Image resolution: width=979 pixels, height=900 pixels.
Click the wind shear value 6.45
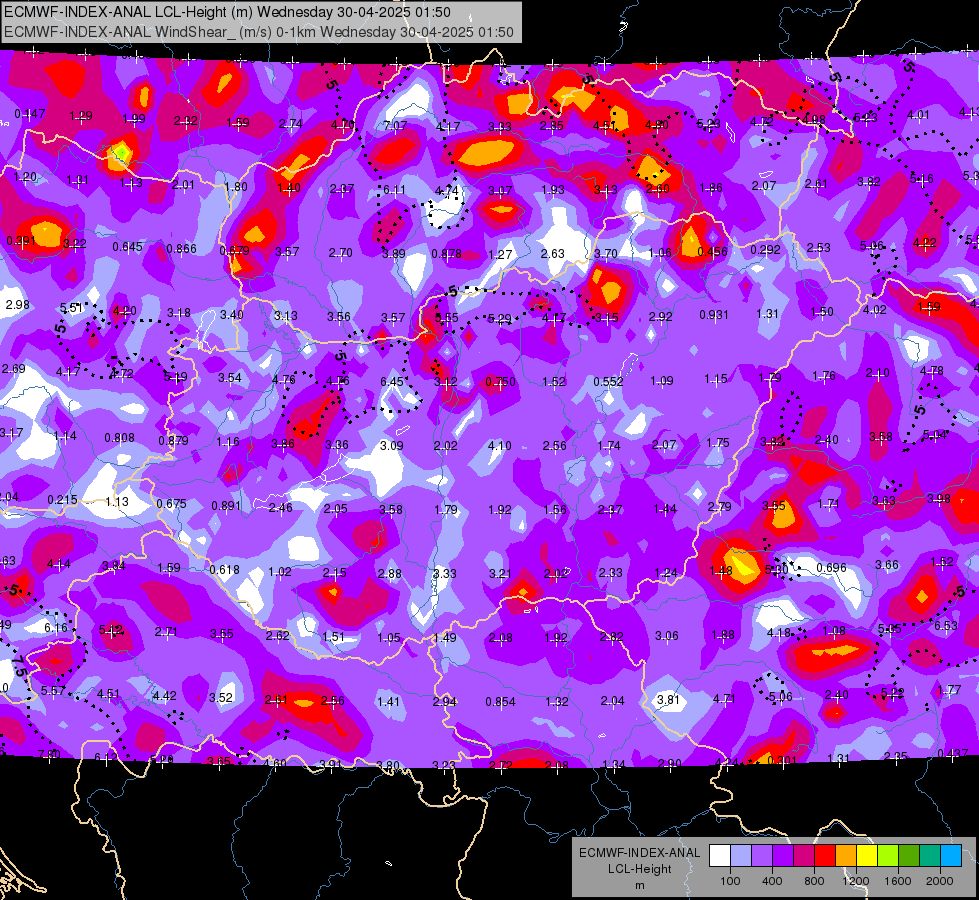[x=392, y=382]
